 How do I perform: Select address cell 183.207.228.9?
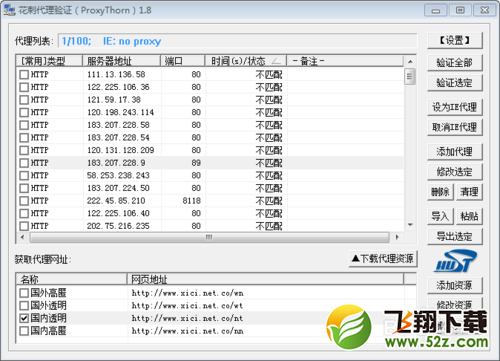116,163
